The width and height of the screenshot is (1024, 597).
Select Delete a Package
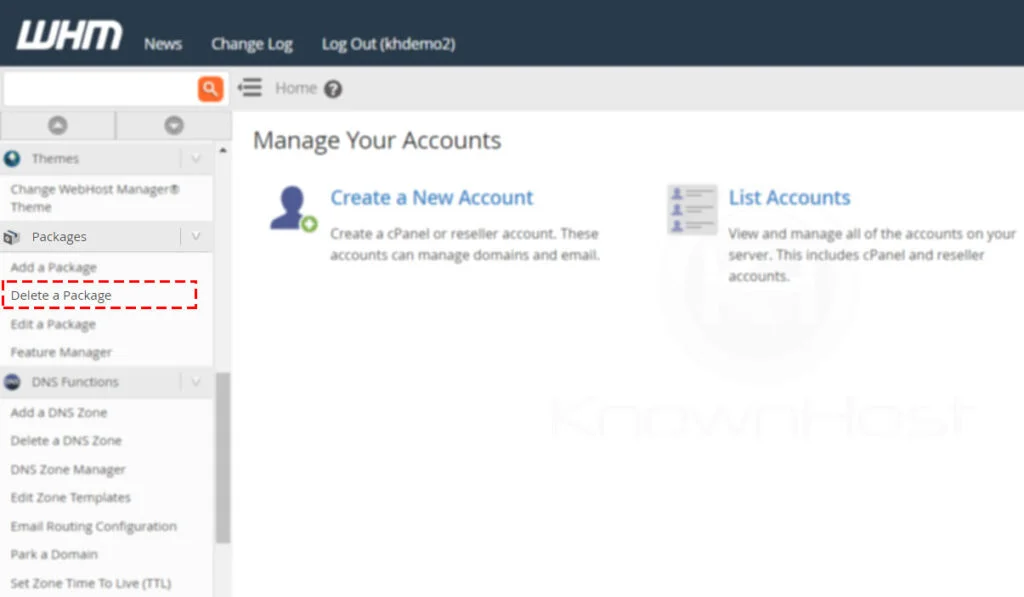pyautogui.click(x=61, y=295)
